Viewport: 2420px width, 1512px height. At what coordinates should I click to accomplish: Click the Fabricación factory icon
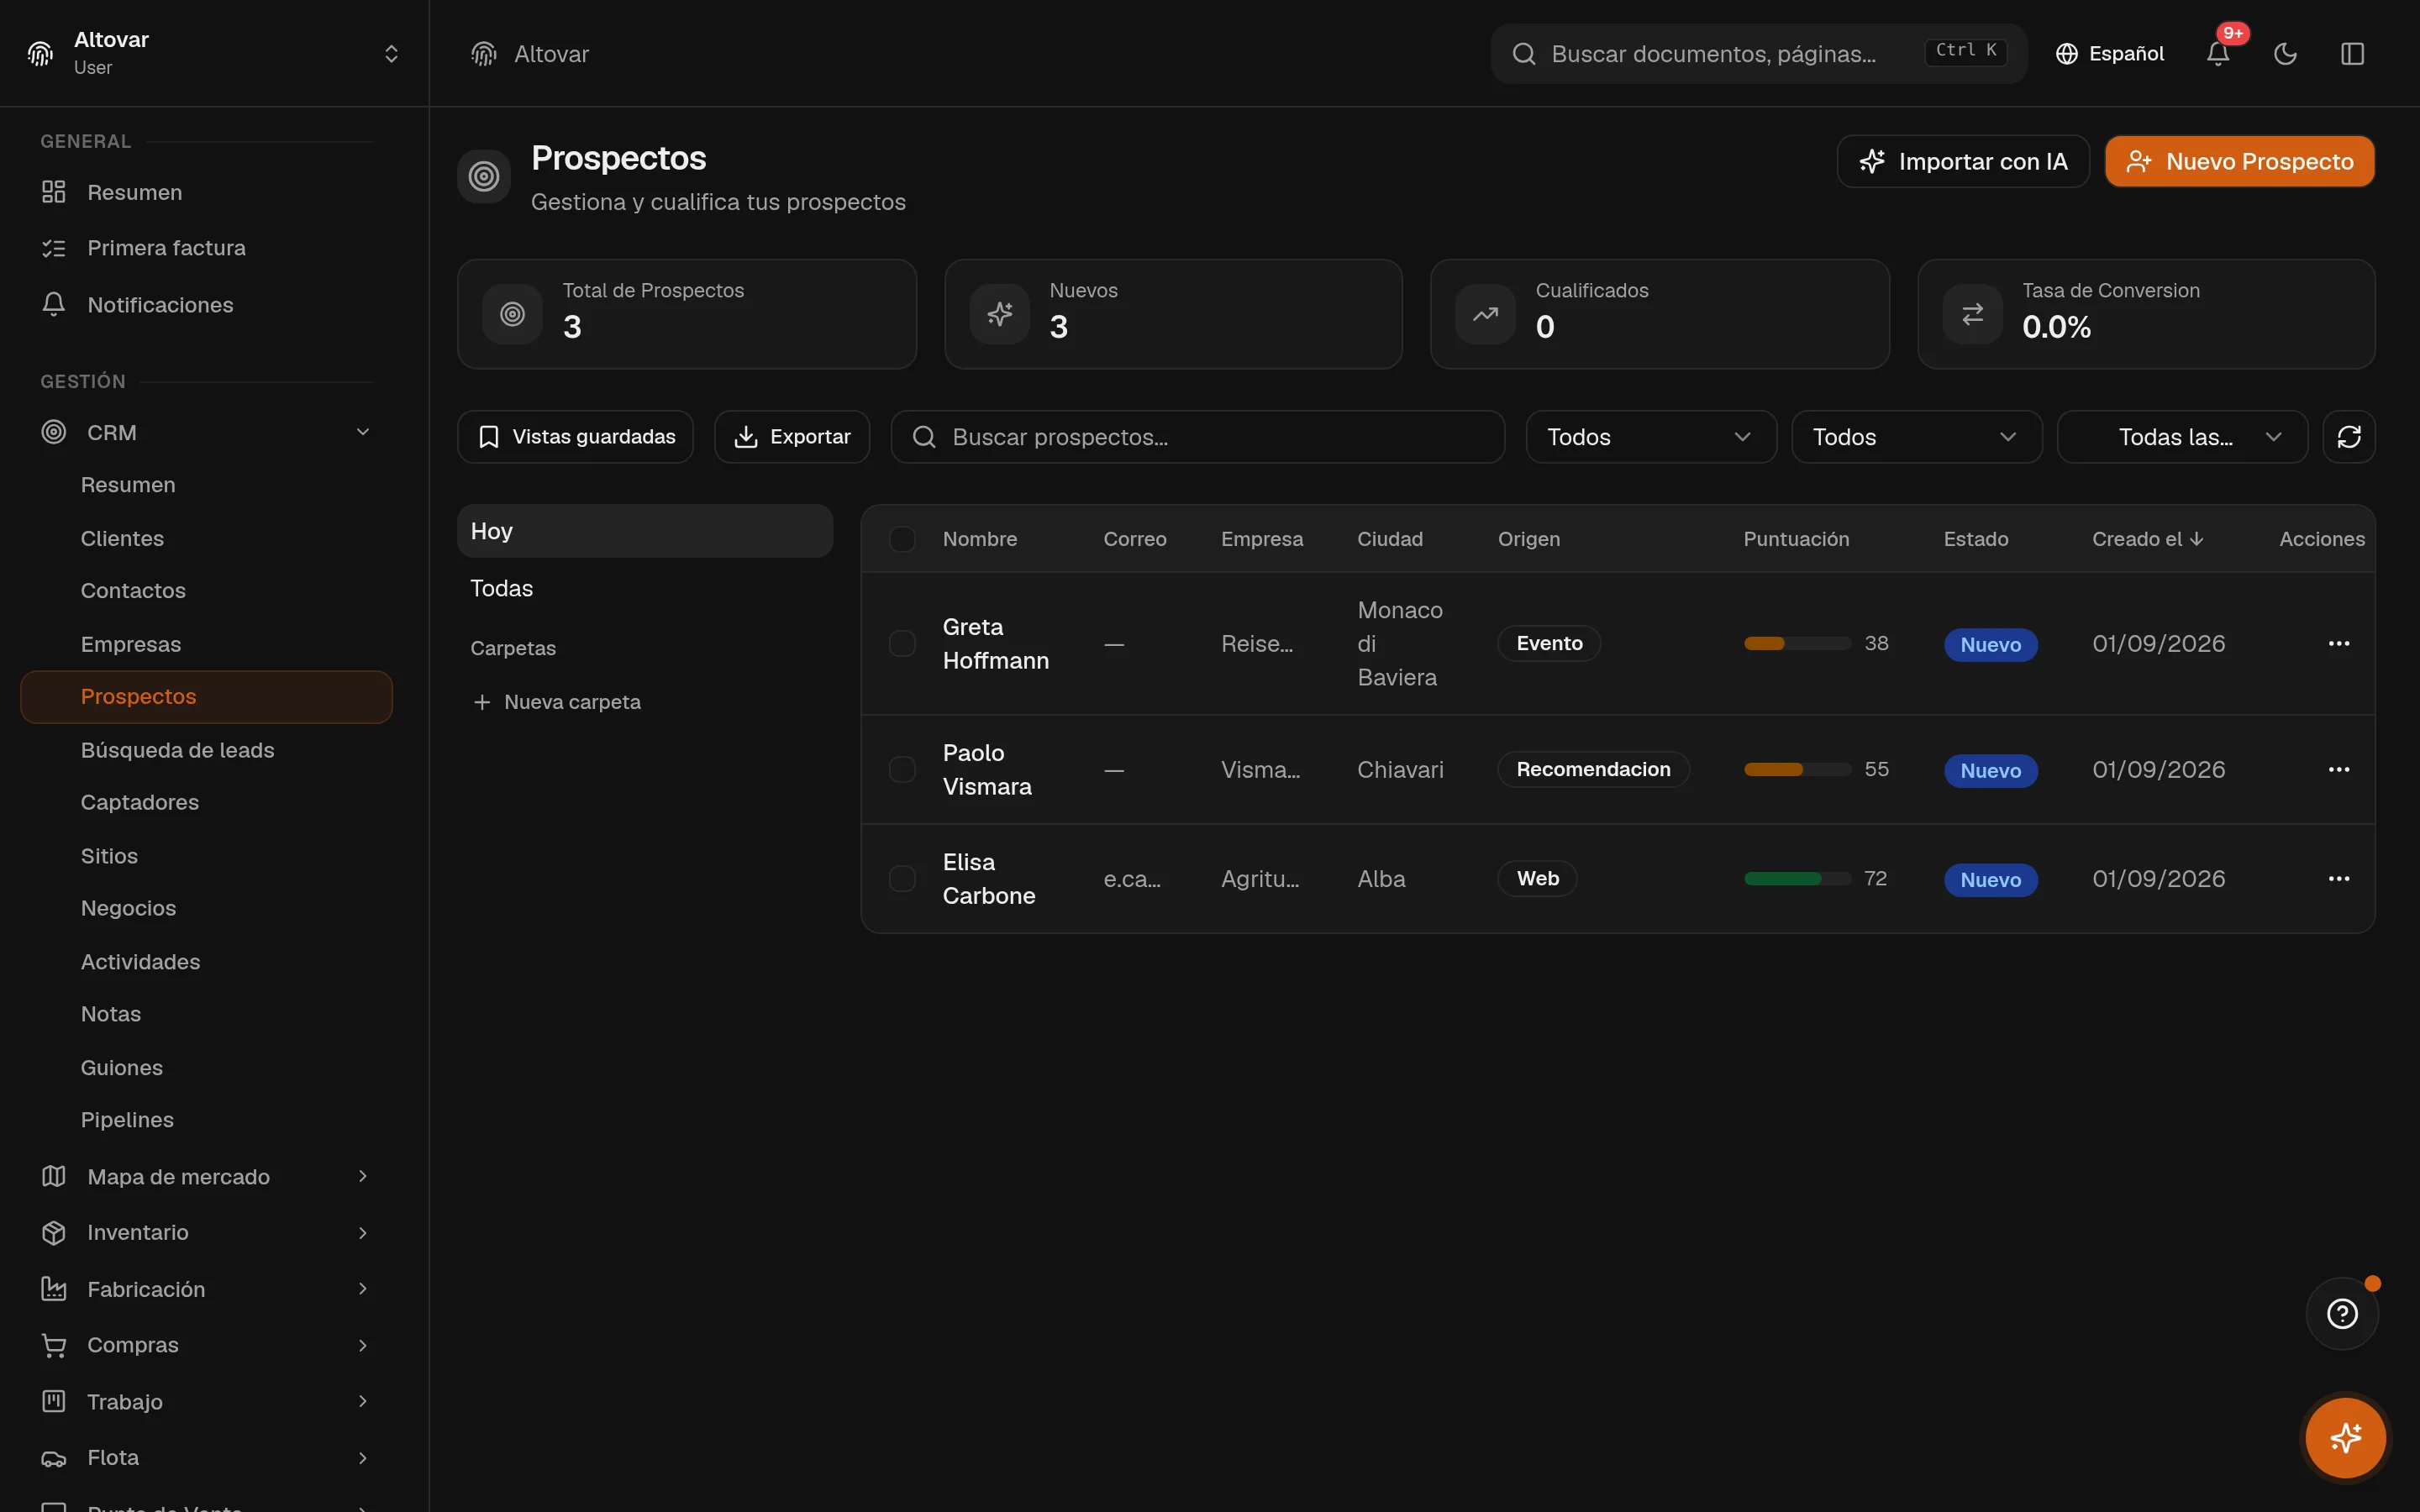coord(54,1289)
